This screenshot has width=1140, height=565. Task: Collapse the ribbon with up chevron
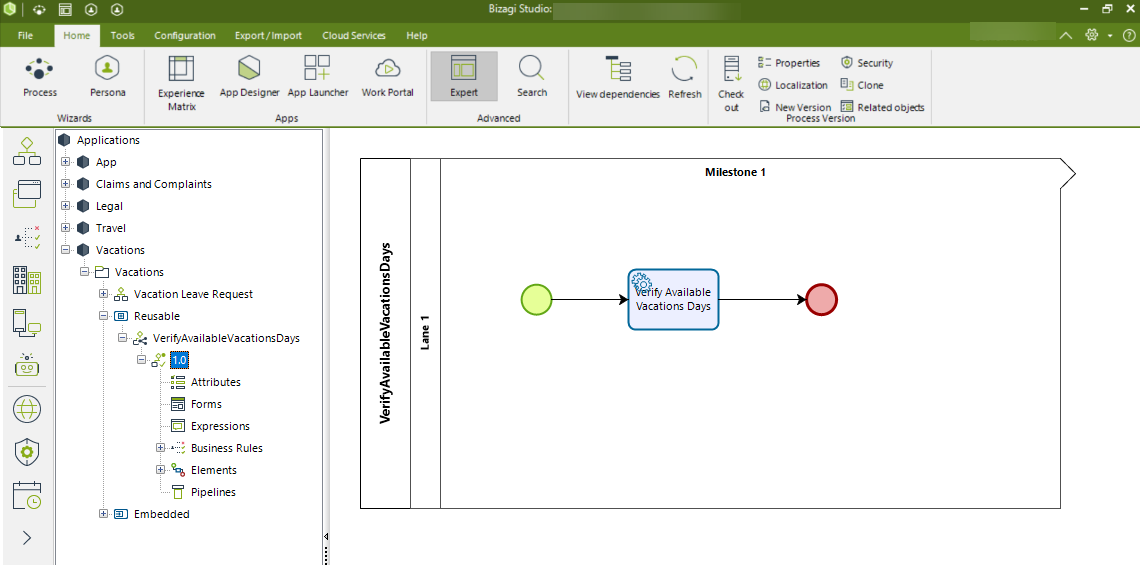(1065, 35)
